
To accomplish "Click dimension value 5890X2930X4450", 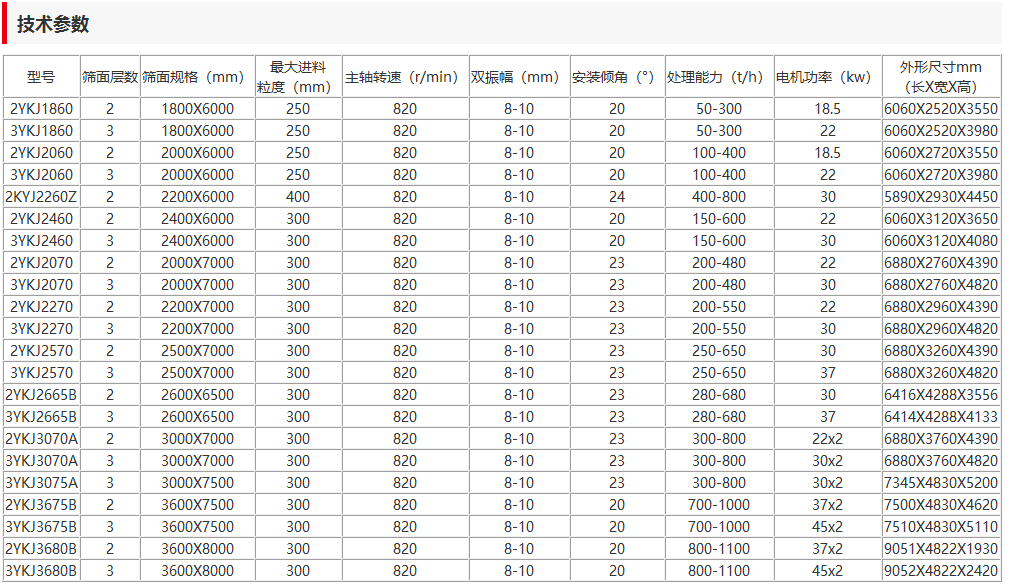I will [941, 197].
